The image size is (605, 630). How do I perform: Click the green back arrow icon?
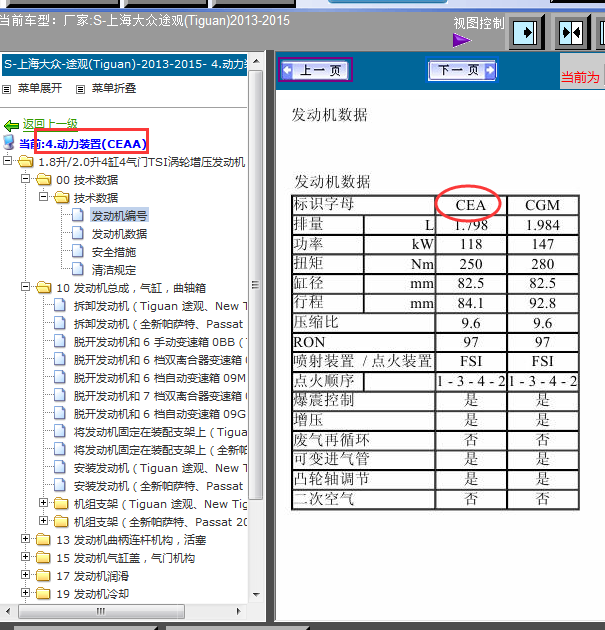(x=11, y=126)
